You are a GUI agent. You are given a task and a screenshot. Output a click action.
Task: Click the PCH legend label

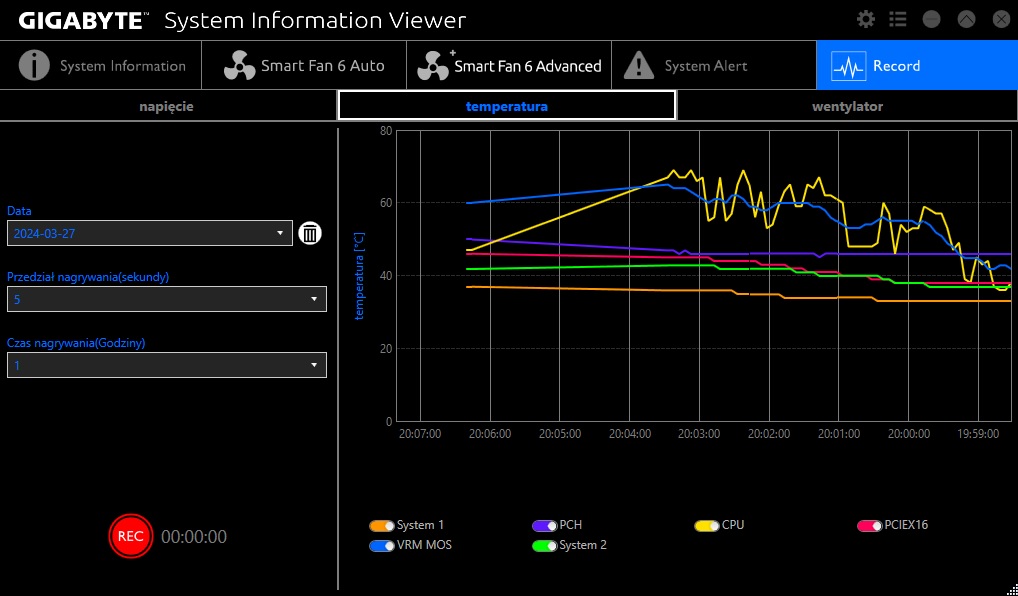coord(571,525)
